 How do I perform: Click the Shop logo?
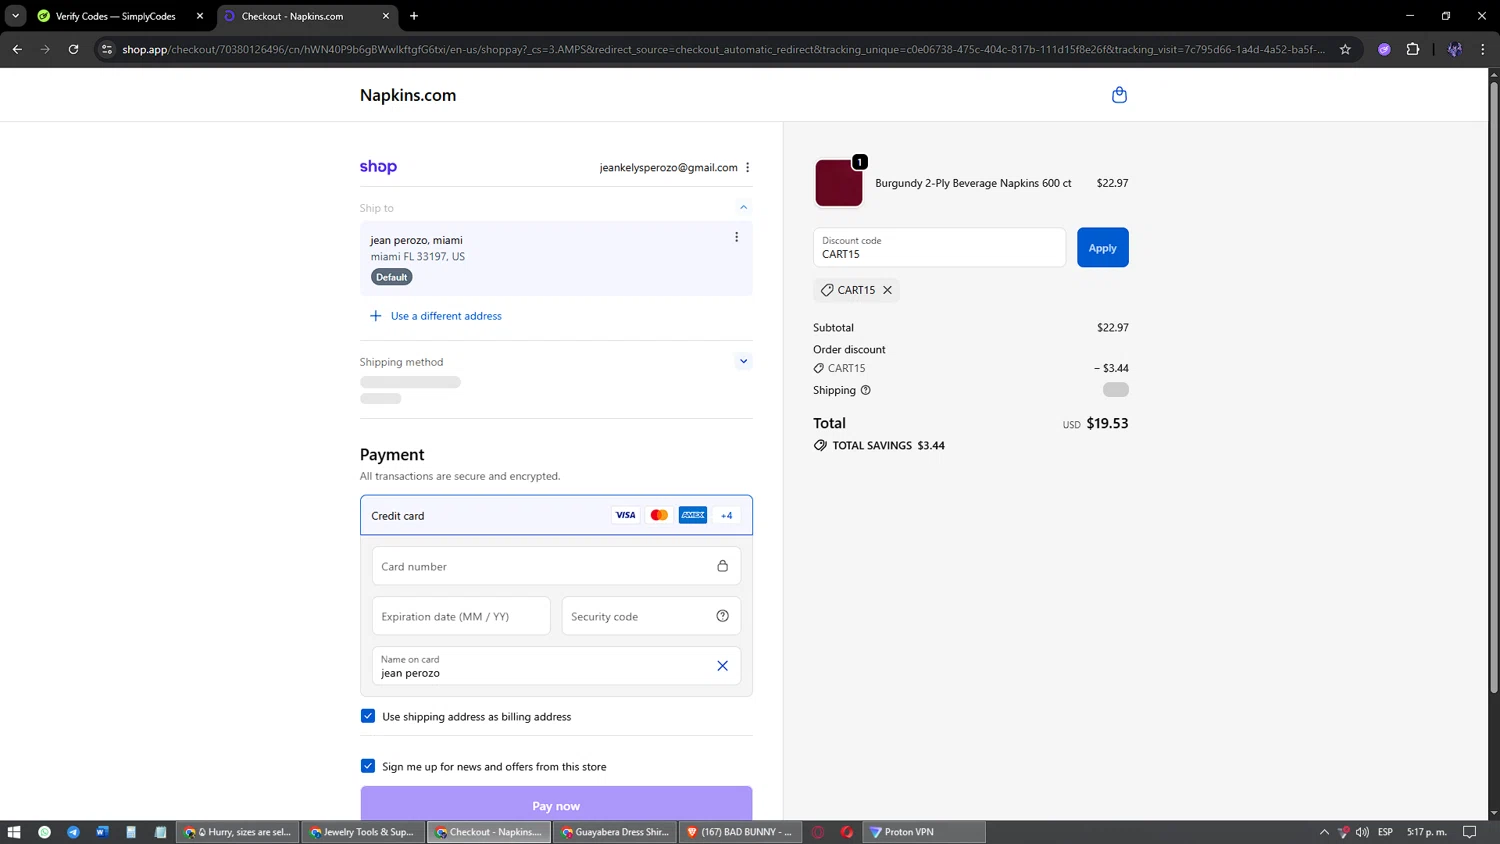pos(378,167)
